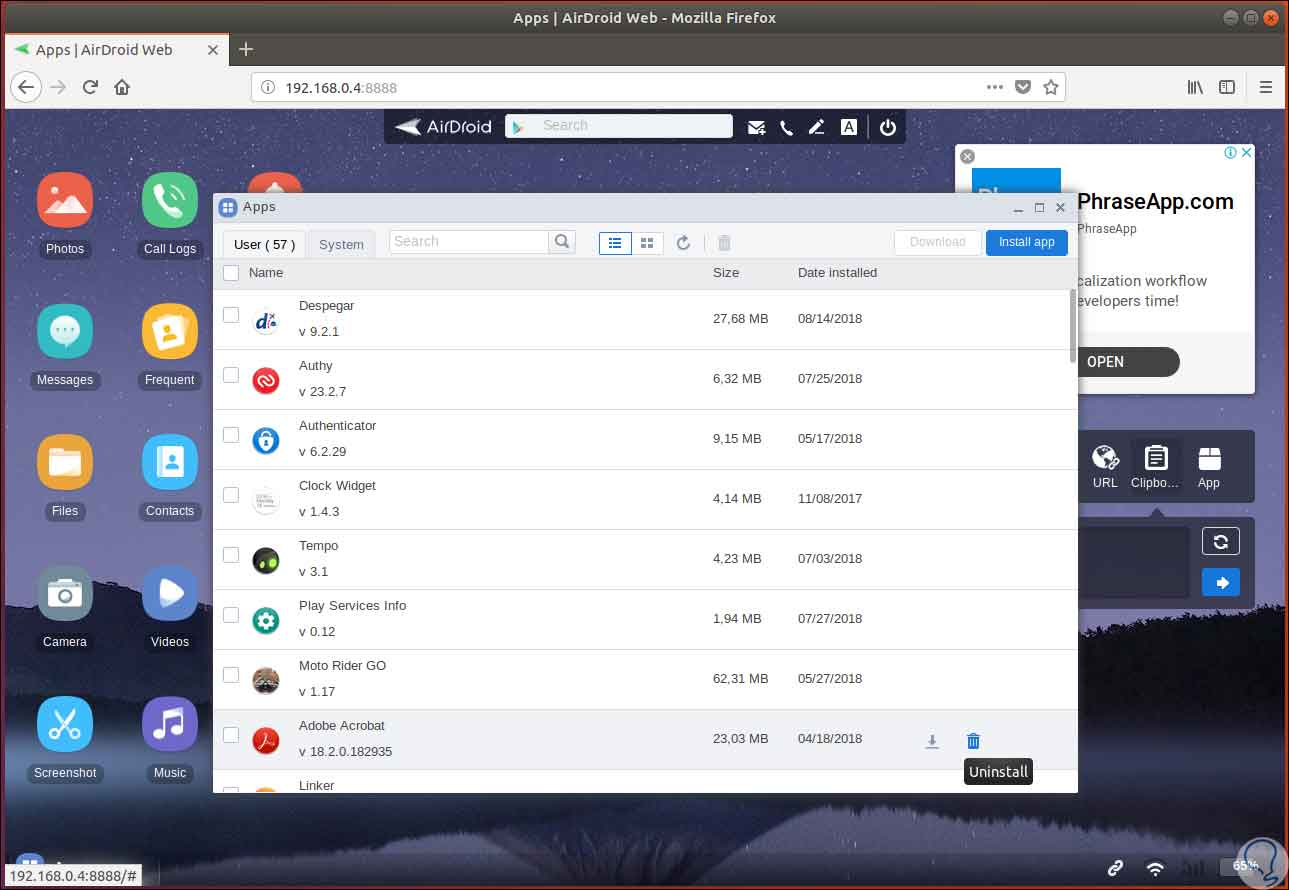Refresh the apps list
1289x890 pixels.
point(684,243)
